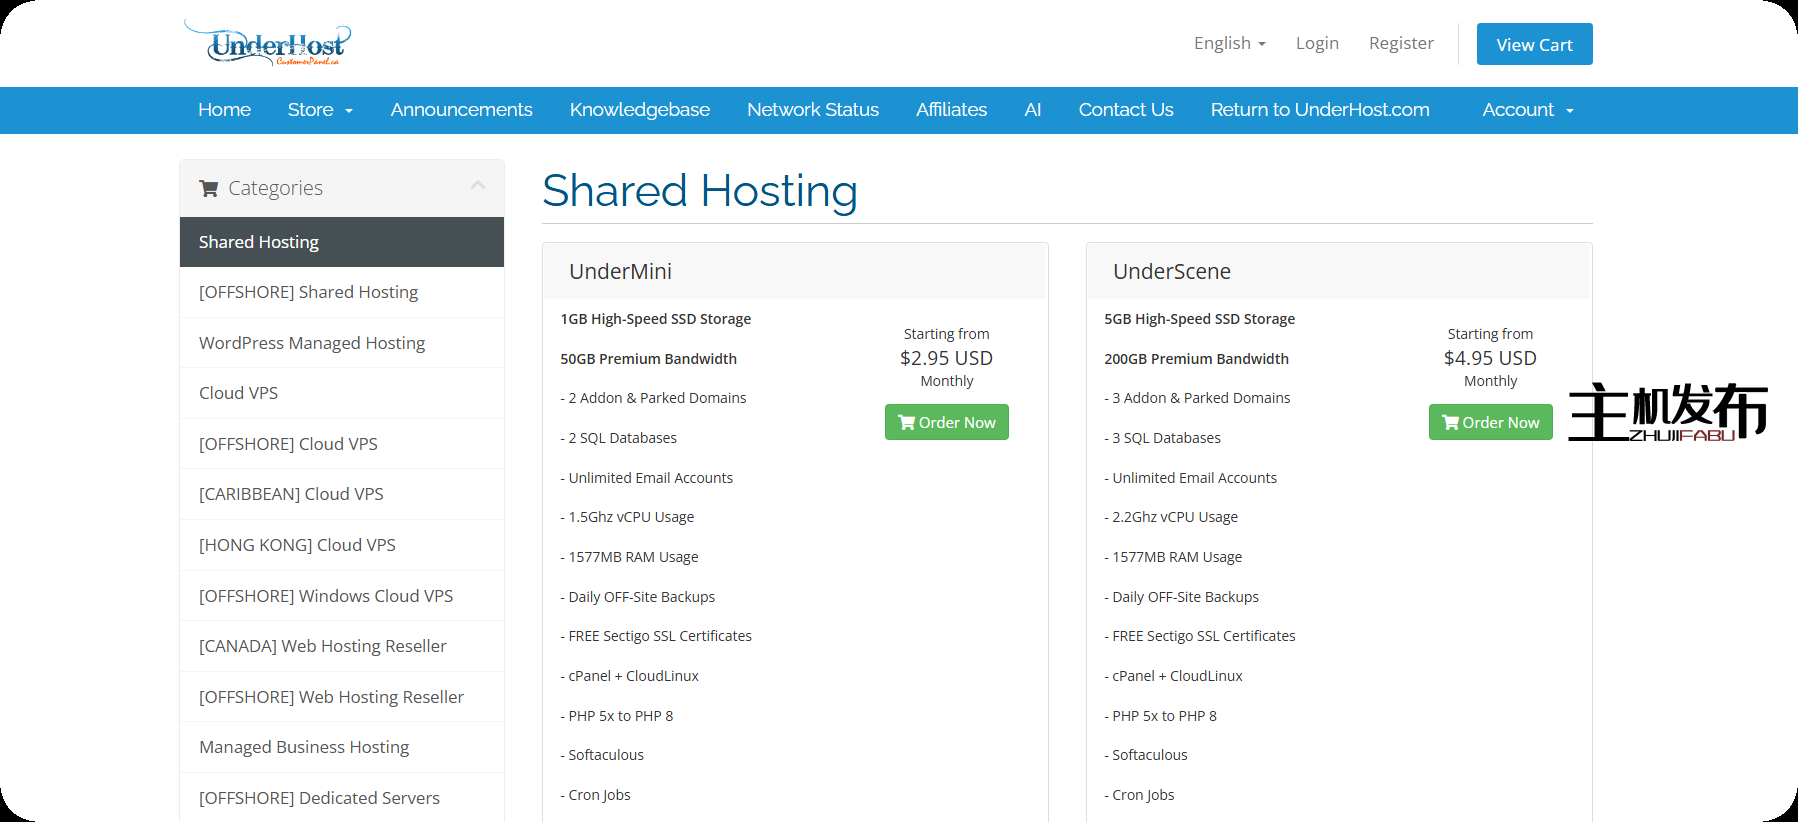This screenshot has width=1798, height=822.
Task: Click the Shared Hosting page heading
Action: 700,190
